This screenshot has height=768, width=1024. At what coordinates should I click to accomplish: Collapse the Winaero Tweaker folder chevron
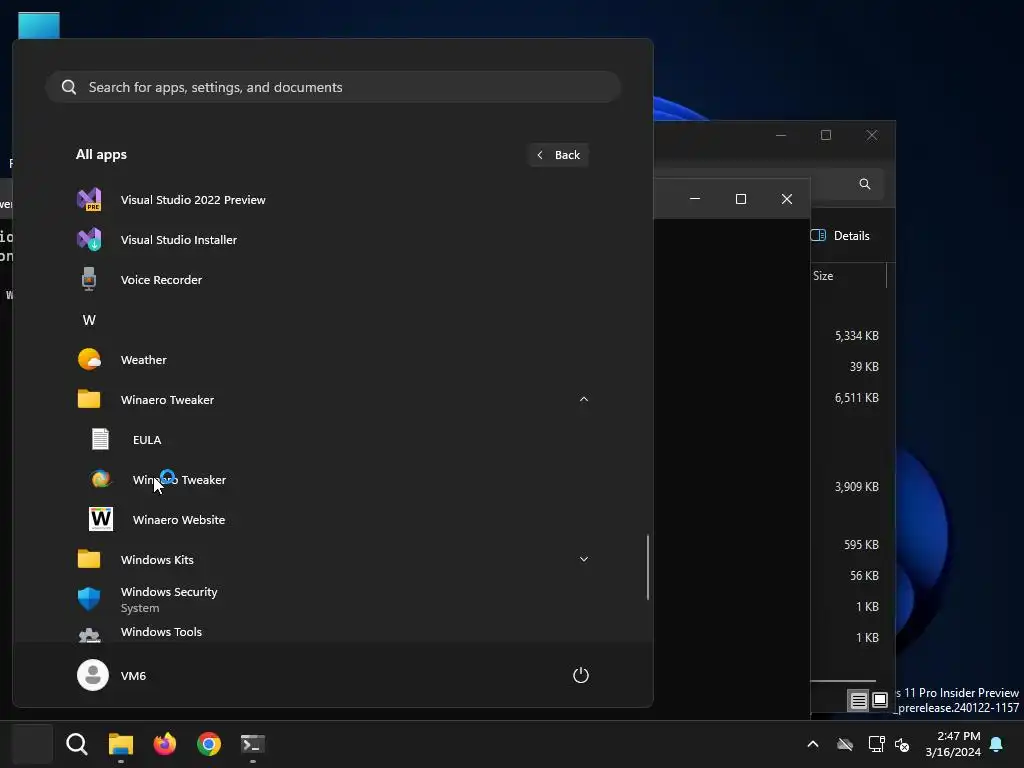[x=584, y=399]
